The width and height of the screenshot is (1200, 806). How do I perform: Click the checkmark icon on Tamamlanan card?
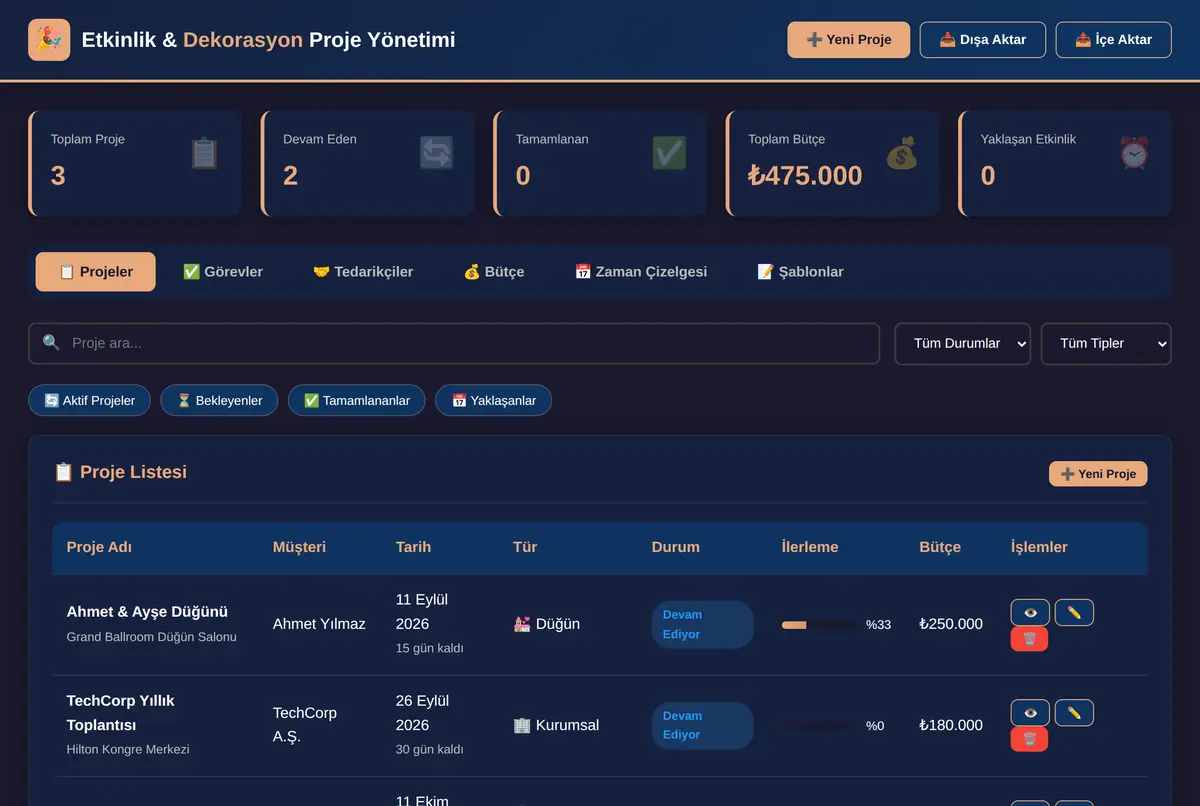(x=669, y=153)
